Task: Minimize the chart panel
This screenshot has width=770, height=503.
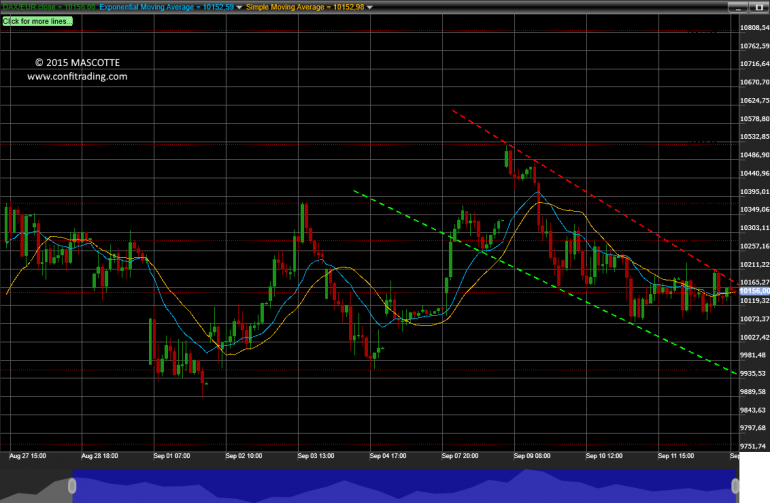Action: pos(737,7)
